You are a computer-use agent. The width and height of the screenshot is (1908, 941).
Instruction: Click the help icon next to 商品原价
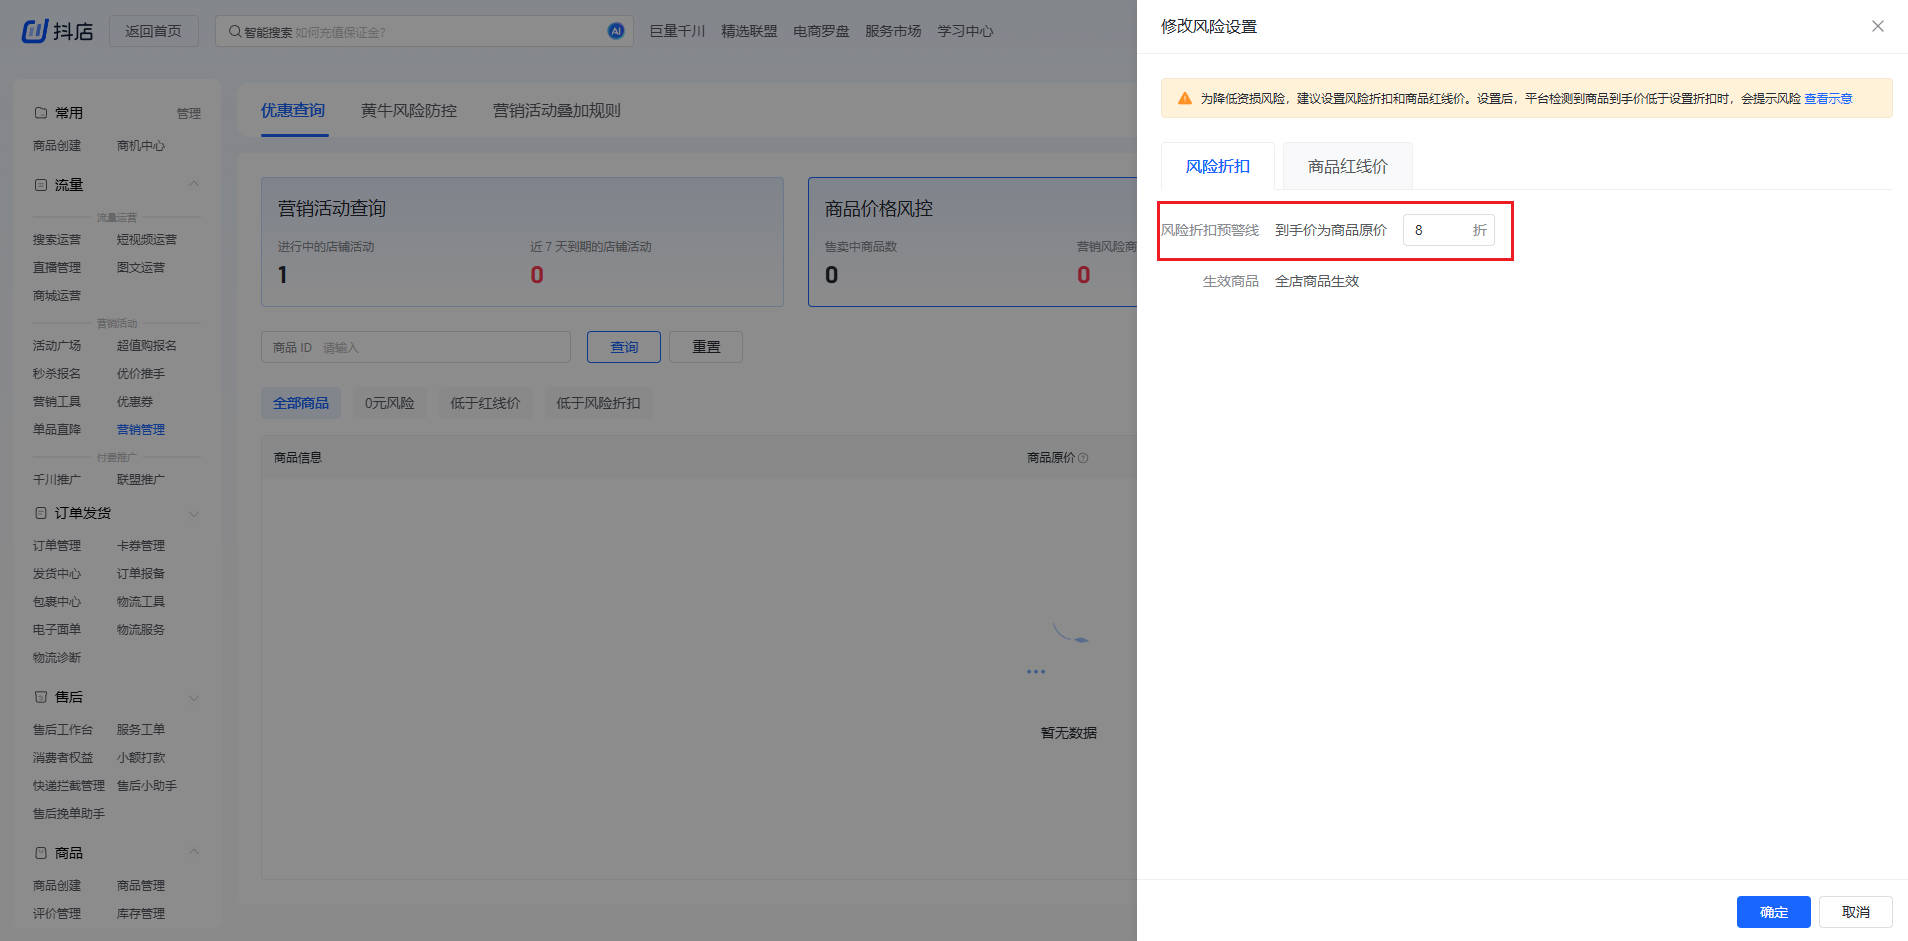click(x=1083, y=458)
